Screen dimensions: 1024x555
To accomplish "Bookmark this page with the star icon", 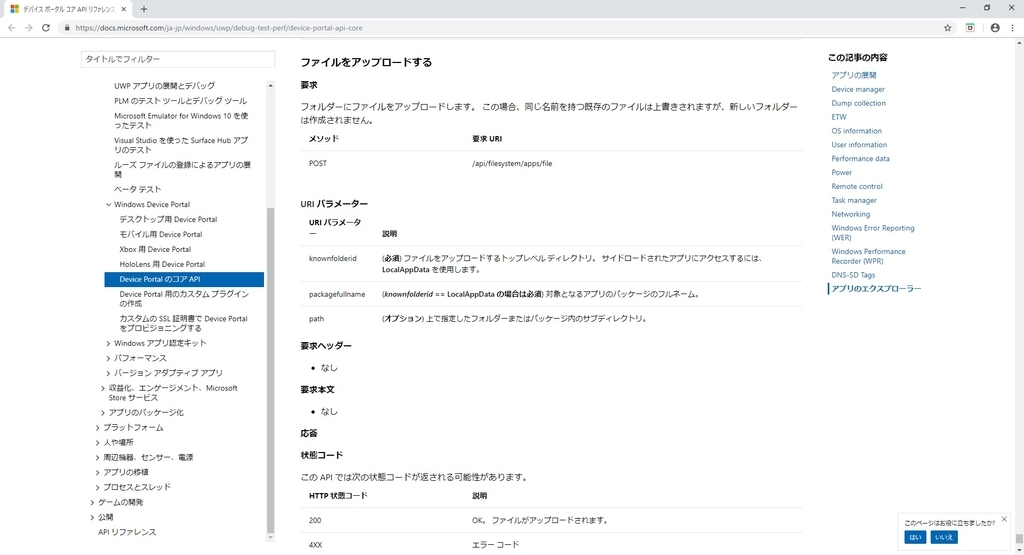I will [x=948, y=28].
